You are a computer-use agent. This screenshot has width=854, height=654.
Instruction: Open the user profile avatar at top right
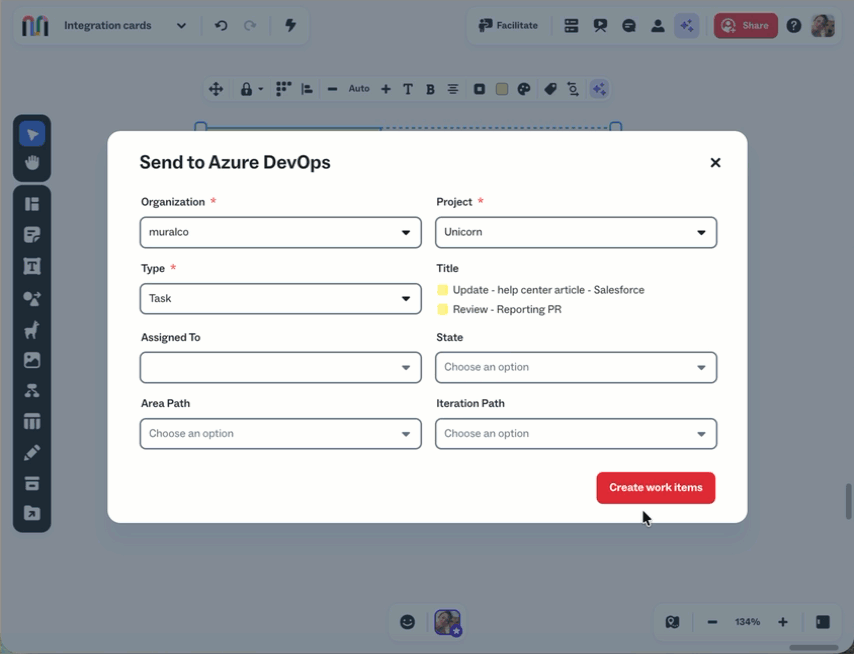pyautogui.click(x=822, y=26)
